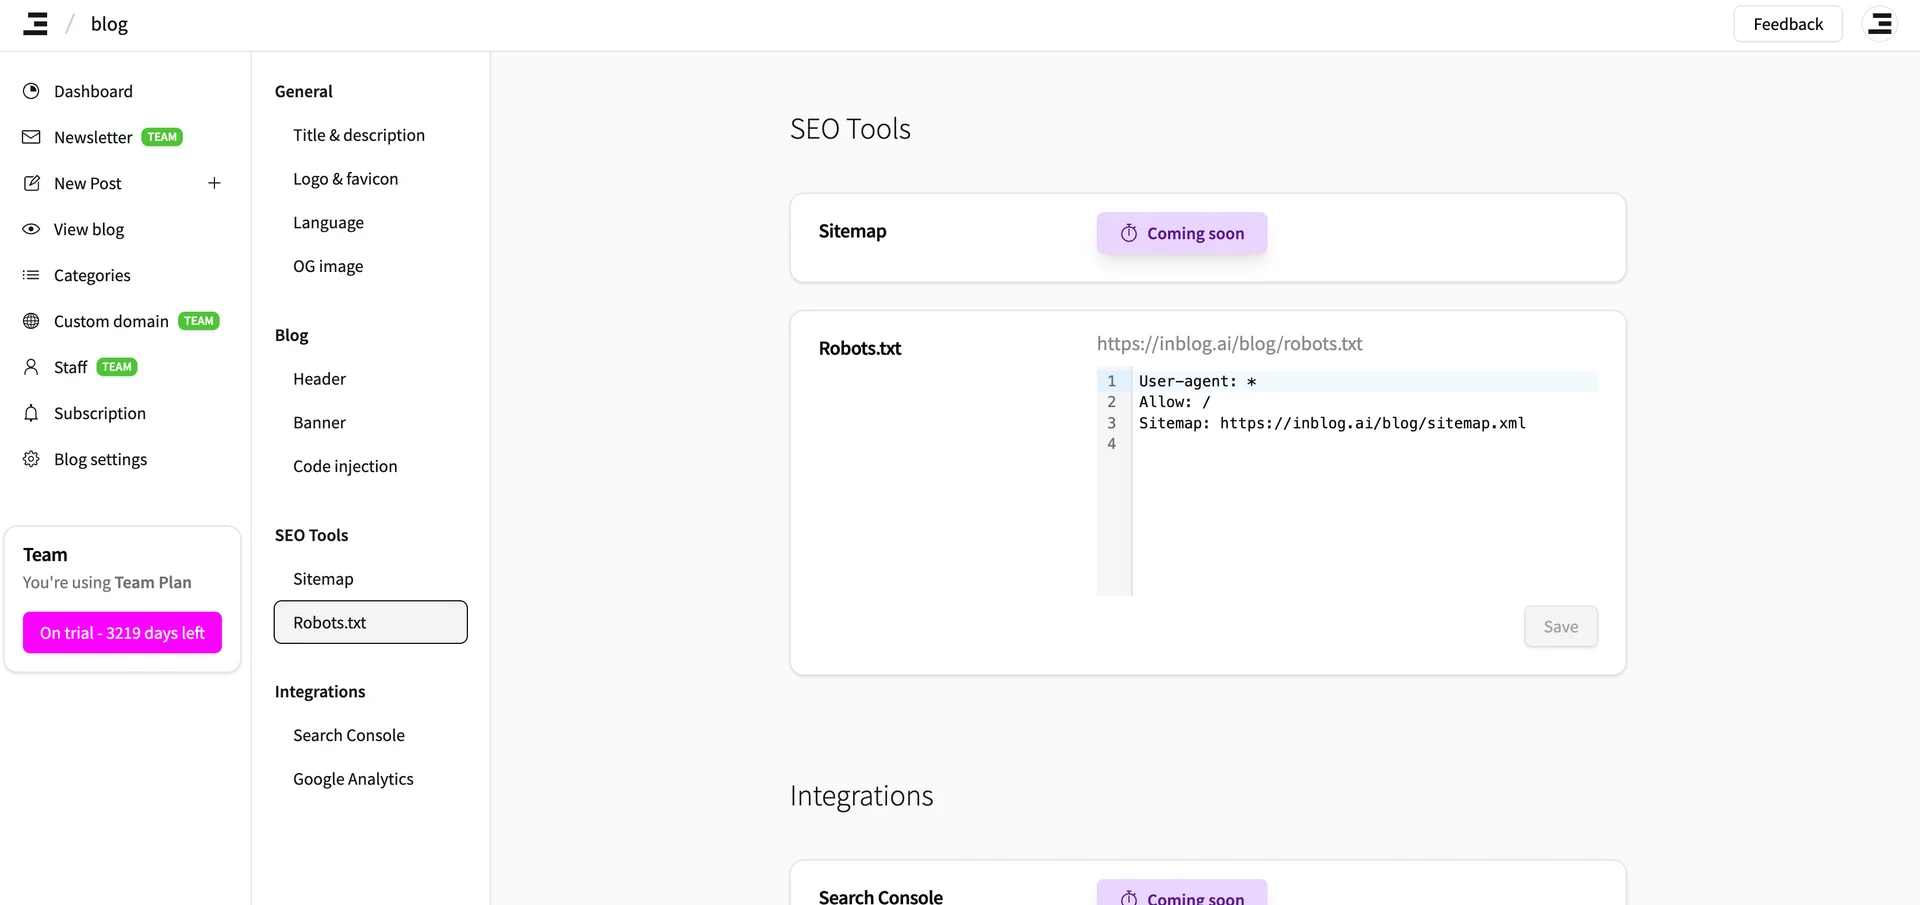Open Search Console under Integrations

(x=348, y=735)
